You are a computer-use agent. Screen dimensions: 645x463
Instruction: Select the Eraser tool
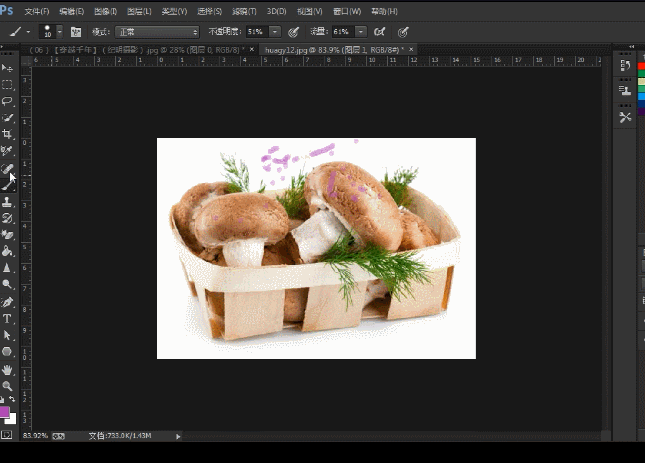click(x=7, y=235)
